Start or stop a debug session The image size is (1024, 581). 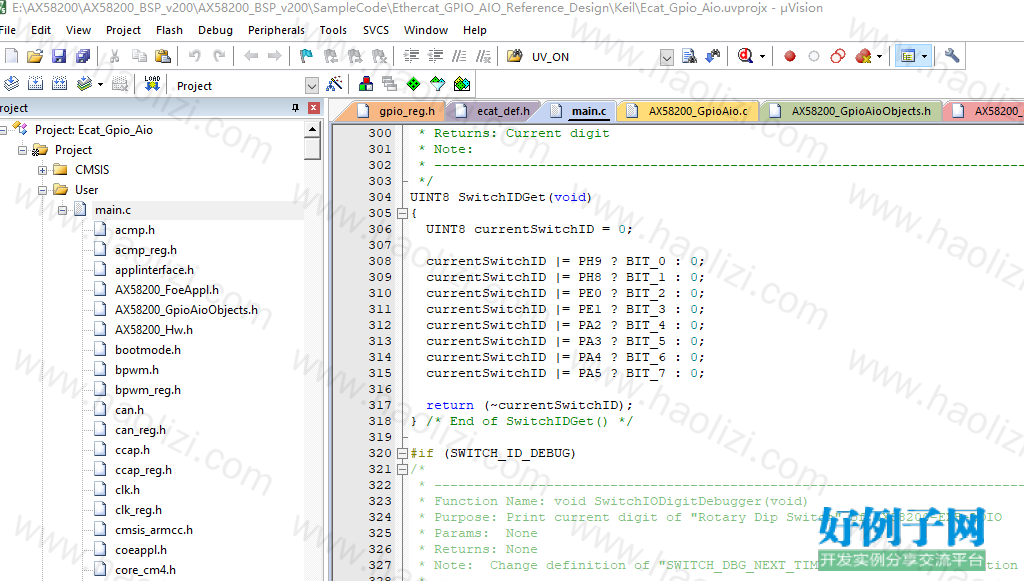tap(745, 56)
